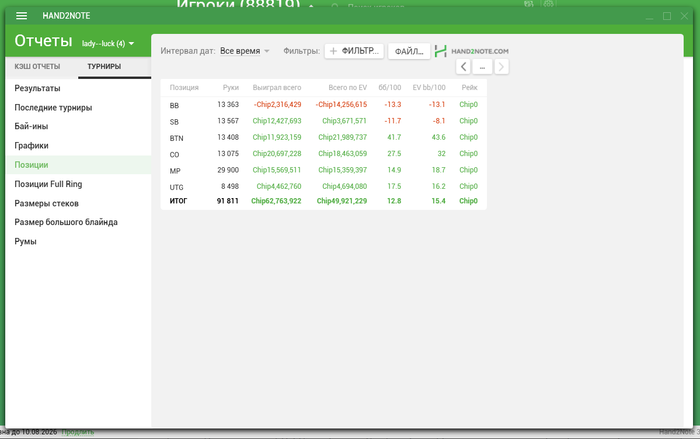700x439 pixels.
Task: Select the BTN position row
Action: tap(324, 138)
